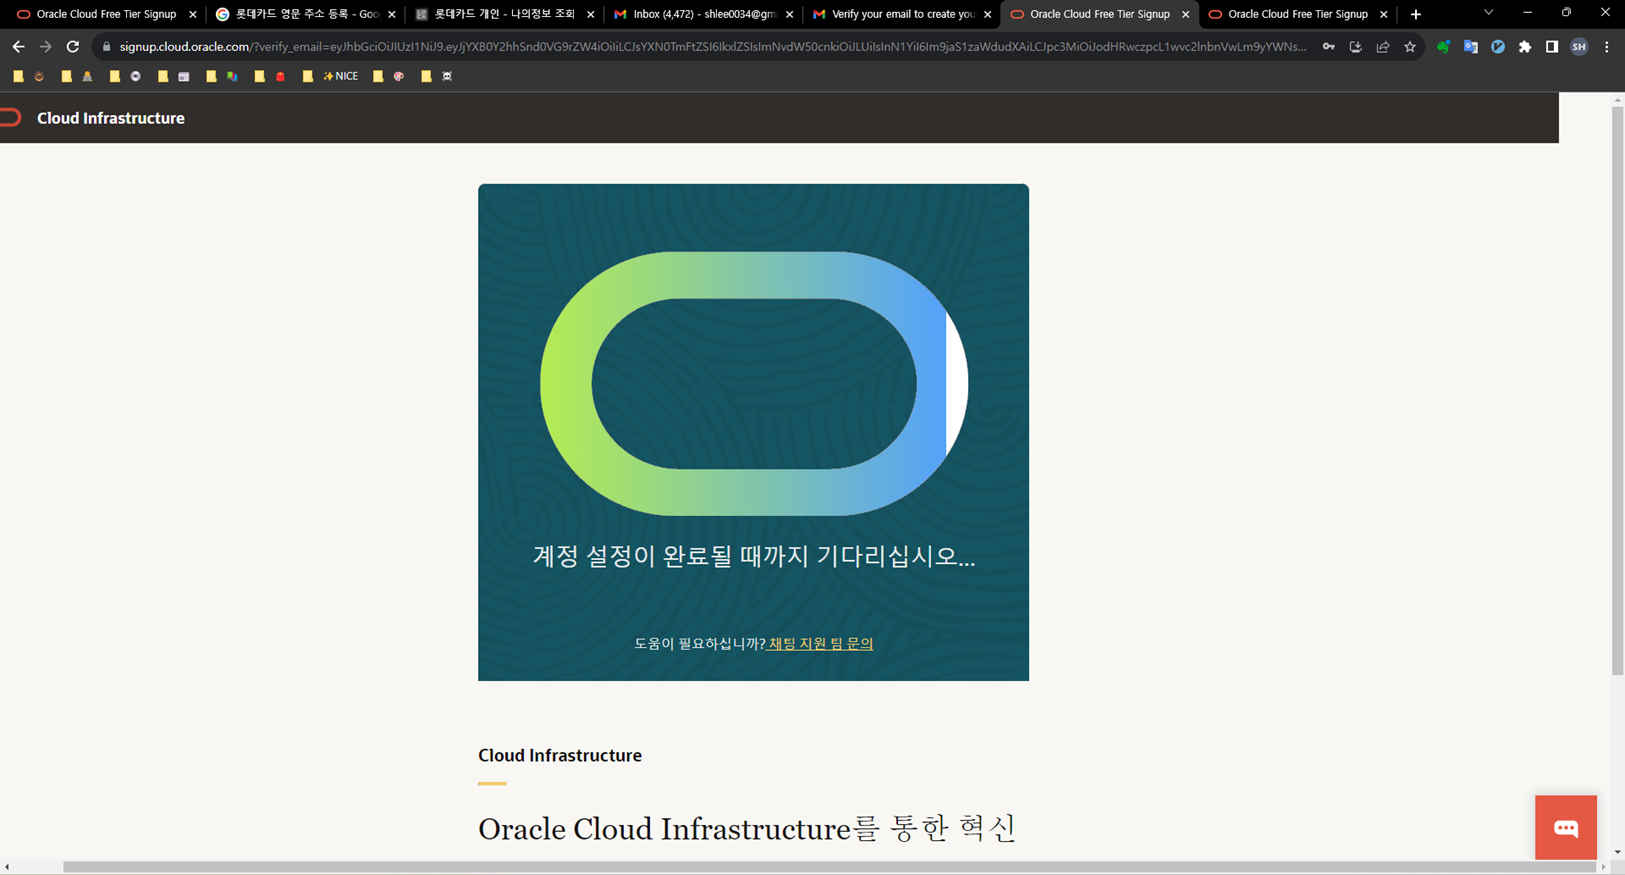The height and width of the screenshot is (875, 1625).
Task: Open the red chat support widget
Action: (1566, 827)
